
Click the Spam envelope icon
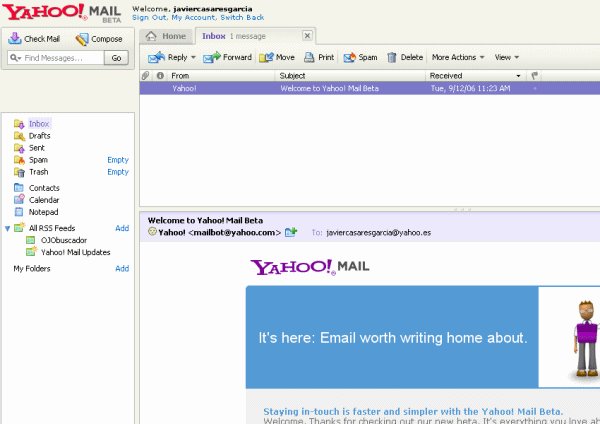(349, 57)
